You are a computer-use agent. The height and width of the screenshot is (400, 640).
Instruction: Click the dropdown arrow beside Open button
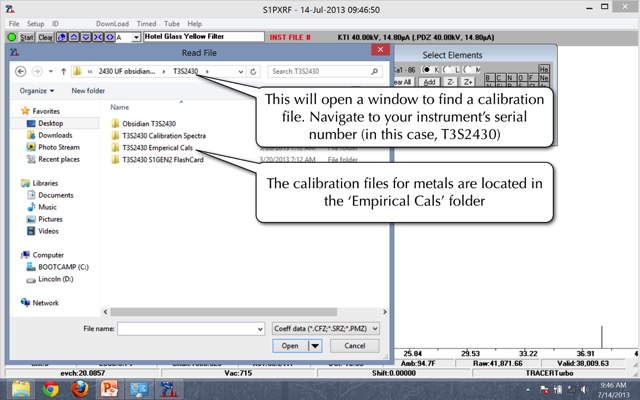[315, 346]
